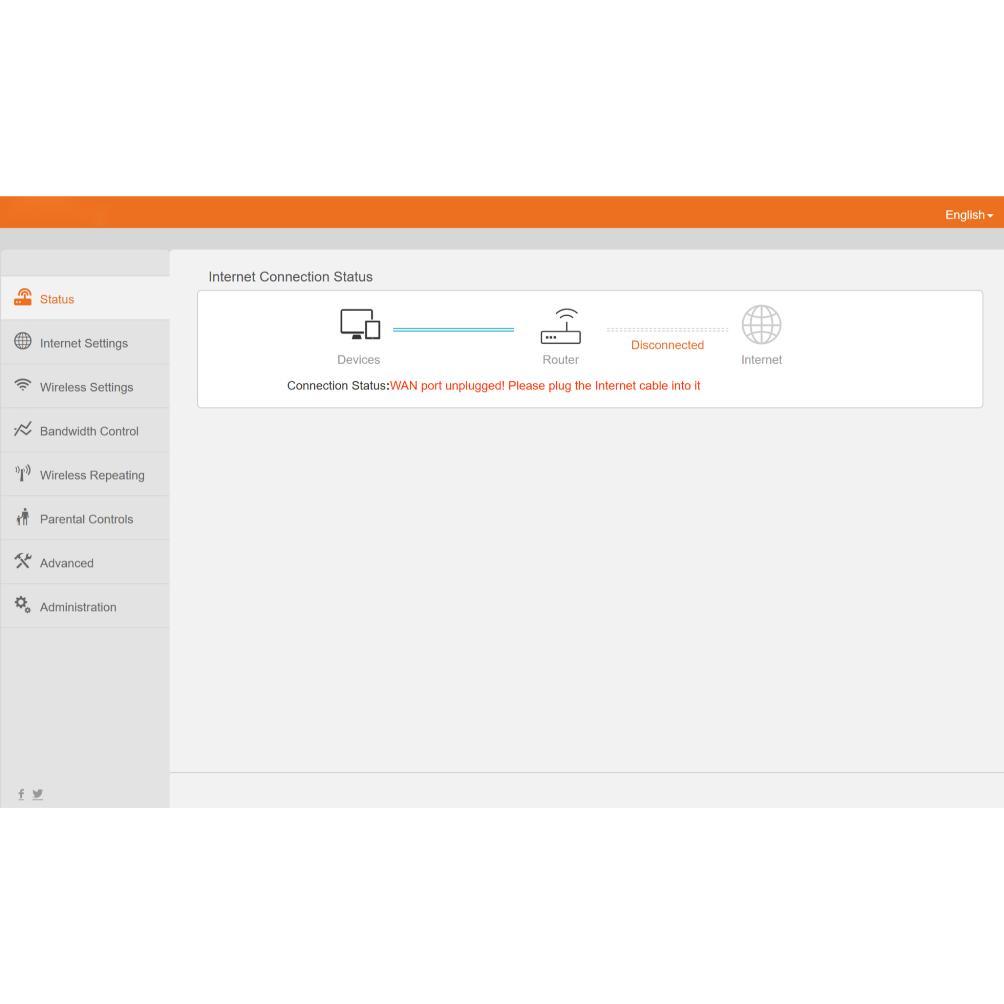This screenshot has width=1004, height=1004.
Task: Go to Bandwidth Control page
Action: [x=85, y=431]
